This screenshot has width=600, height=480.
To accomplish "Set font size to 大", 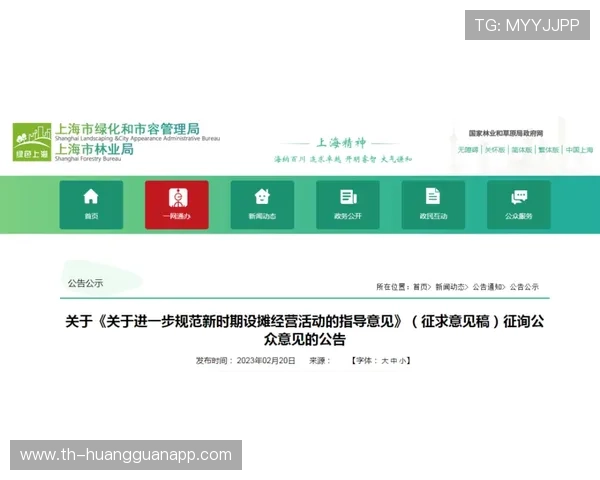I will coord(385,361).
